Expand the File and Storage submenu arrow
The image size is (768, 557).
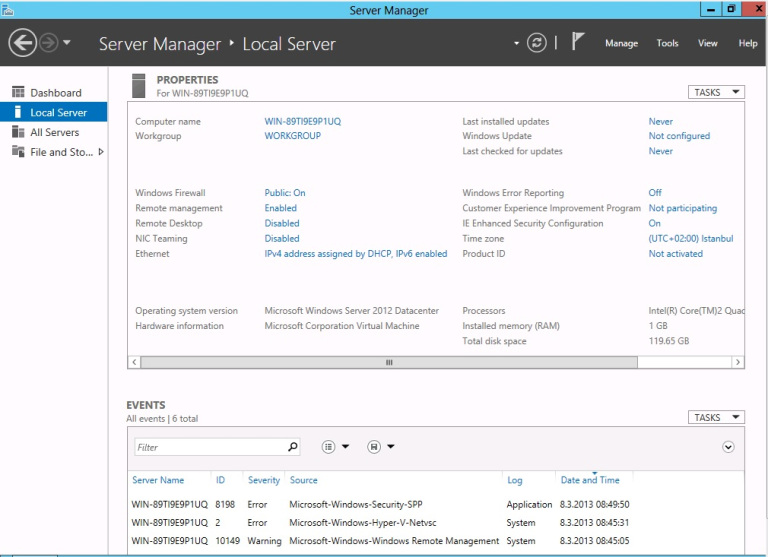click(x=101, y=152)
